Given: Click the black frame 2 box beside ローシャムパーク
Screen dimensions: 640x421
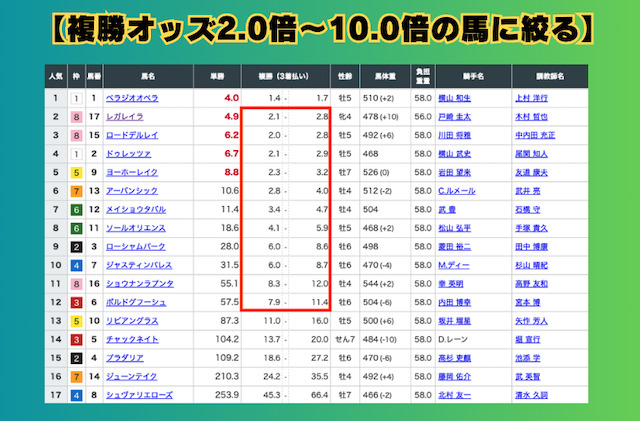Looking at the screenshot, I should 74,247.
